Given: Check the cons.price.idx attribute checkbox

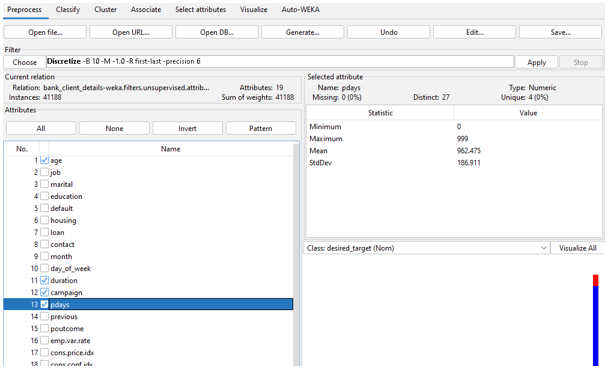Looking at the screenshot, I should pyautogui.click(x=44, y=352).
